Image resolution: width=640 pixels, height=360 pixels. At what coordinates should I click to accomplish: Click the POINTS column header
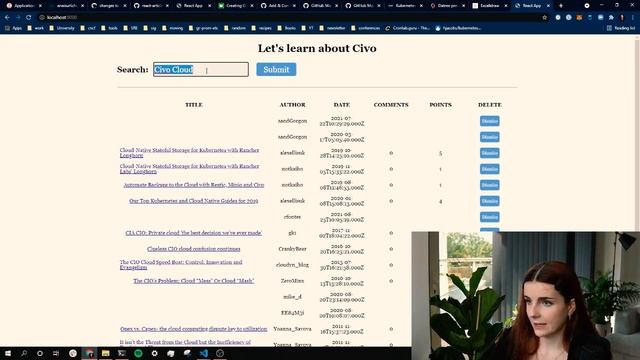click(x=440, y=105)
